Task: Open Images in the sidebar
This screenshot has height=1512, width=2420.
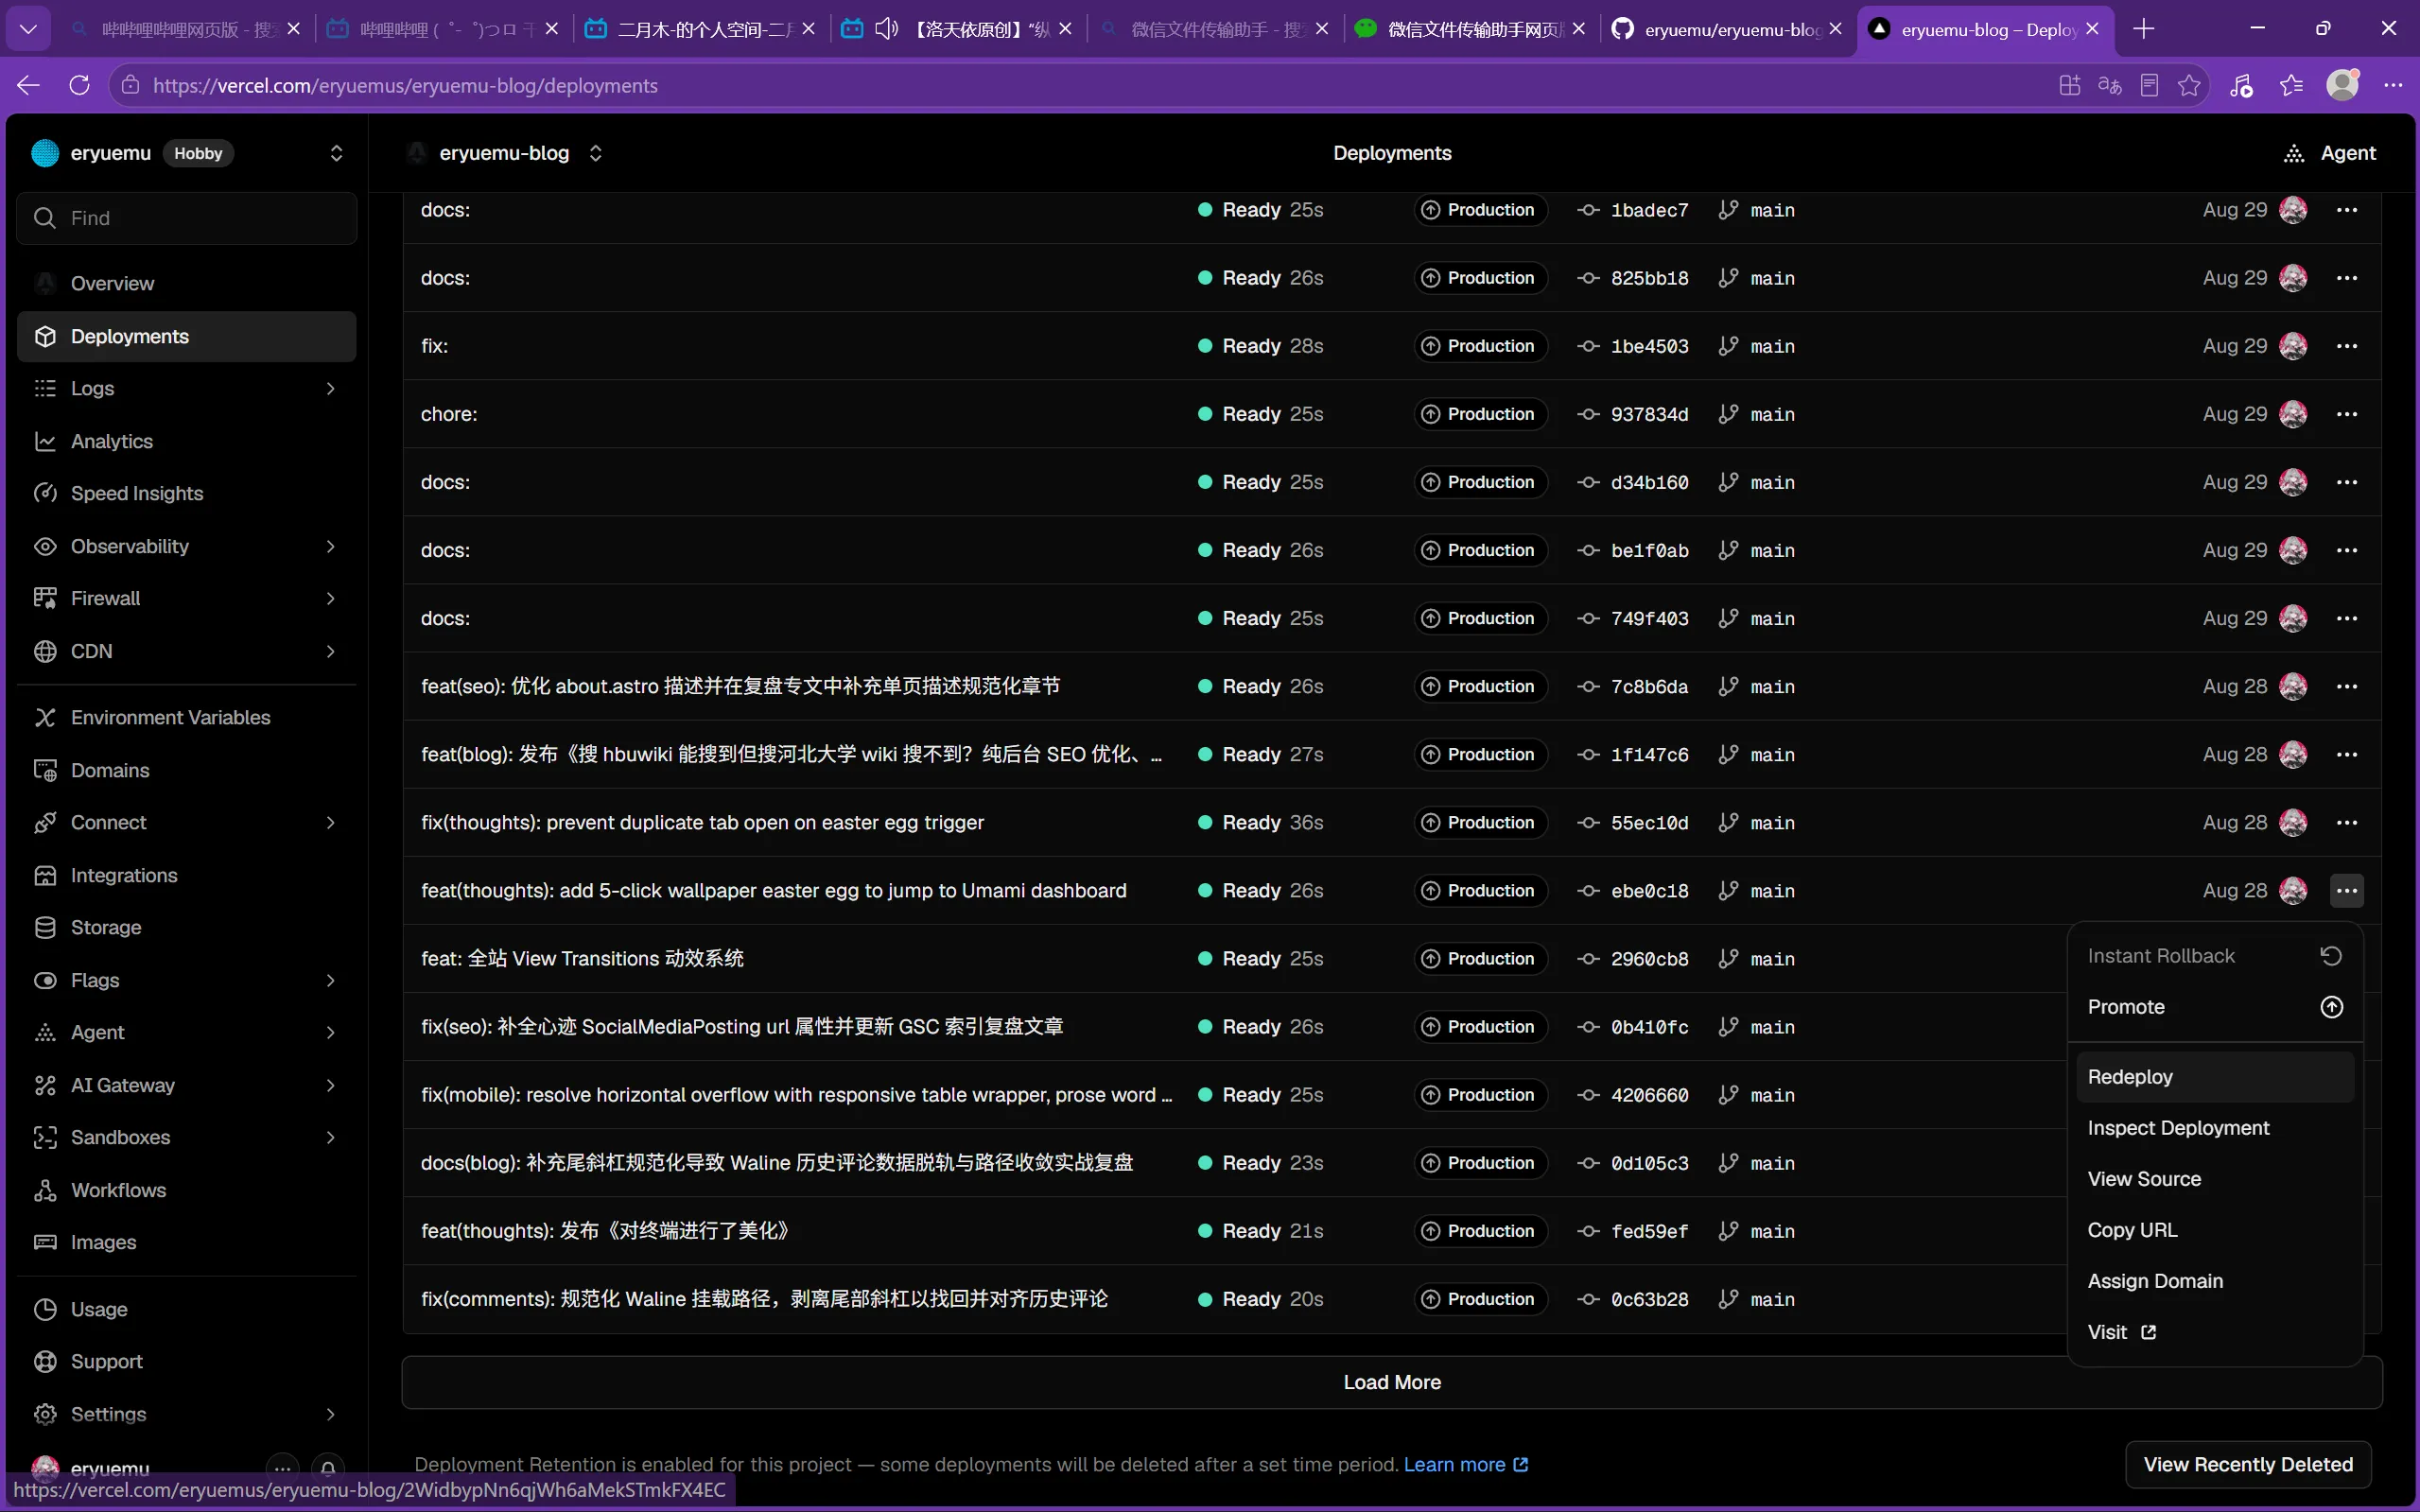Action: coord(186,1242)
